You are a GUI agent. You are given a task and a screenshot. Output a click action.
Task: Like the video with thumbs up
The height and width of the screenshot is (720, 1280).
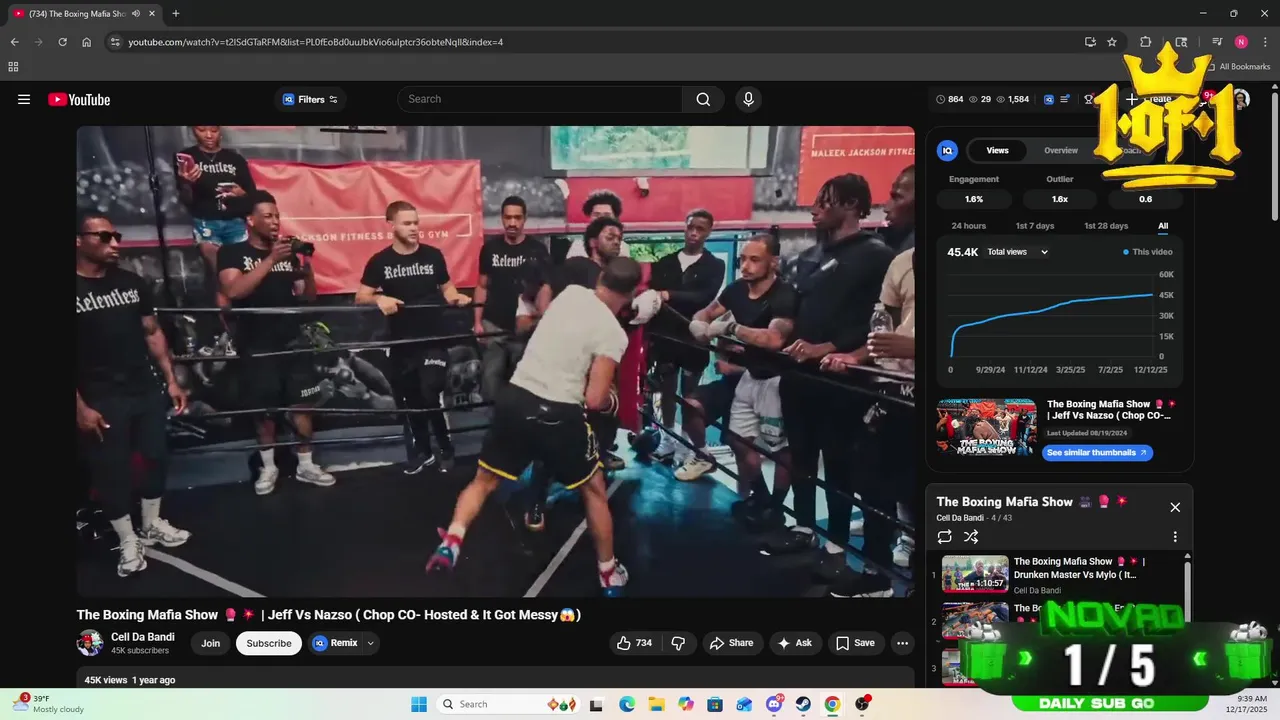click(x=634, y=643)
